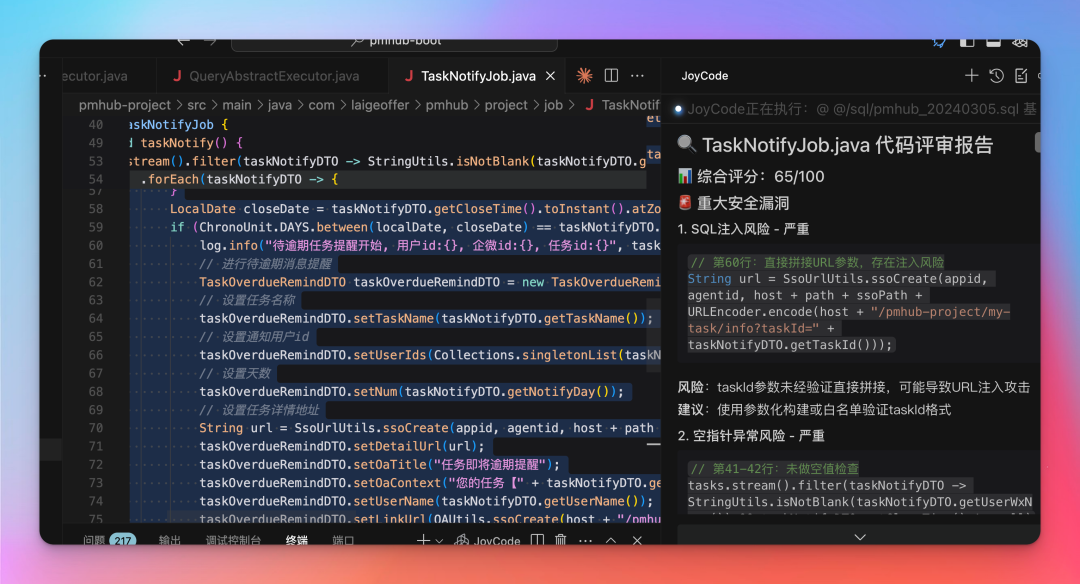
Task: Split the terminal panel
Action: [x=537, y=541]
